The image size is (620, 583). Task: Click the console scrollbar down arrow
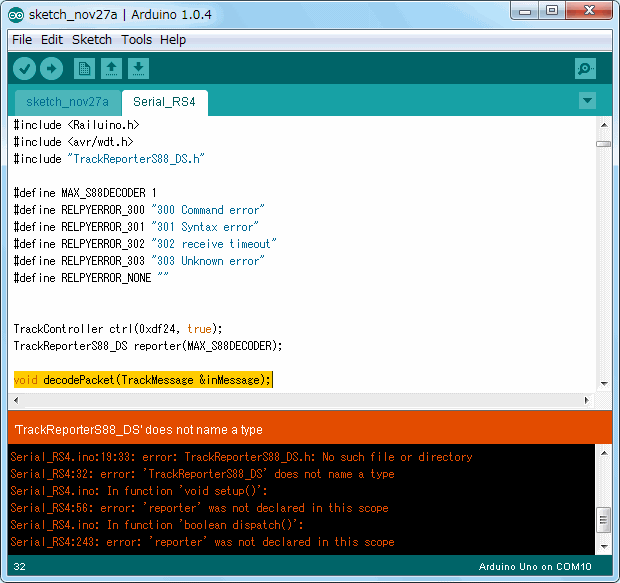[x=604, y=547]
